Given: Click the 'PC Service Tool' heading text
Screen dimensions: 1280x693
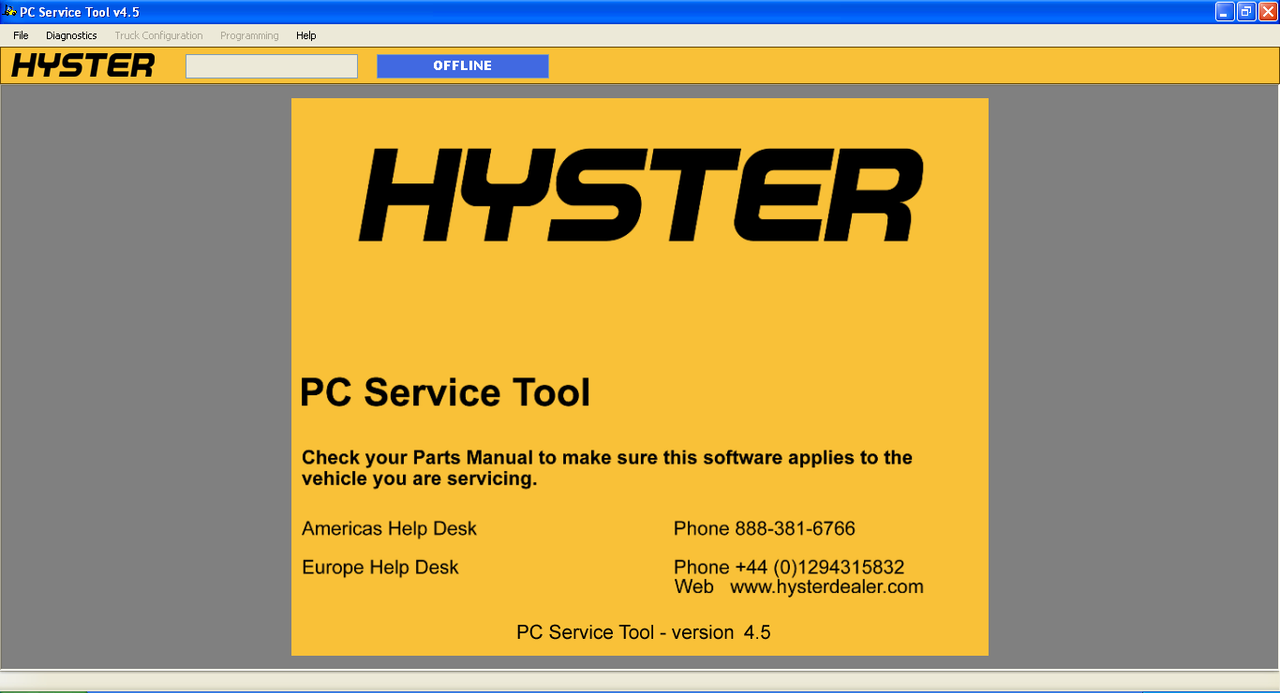Looking at the screenshot, I should (x=445, y=392).
